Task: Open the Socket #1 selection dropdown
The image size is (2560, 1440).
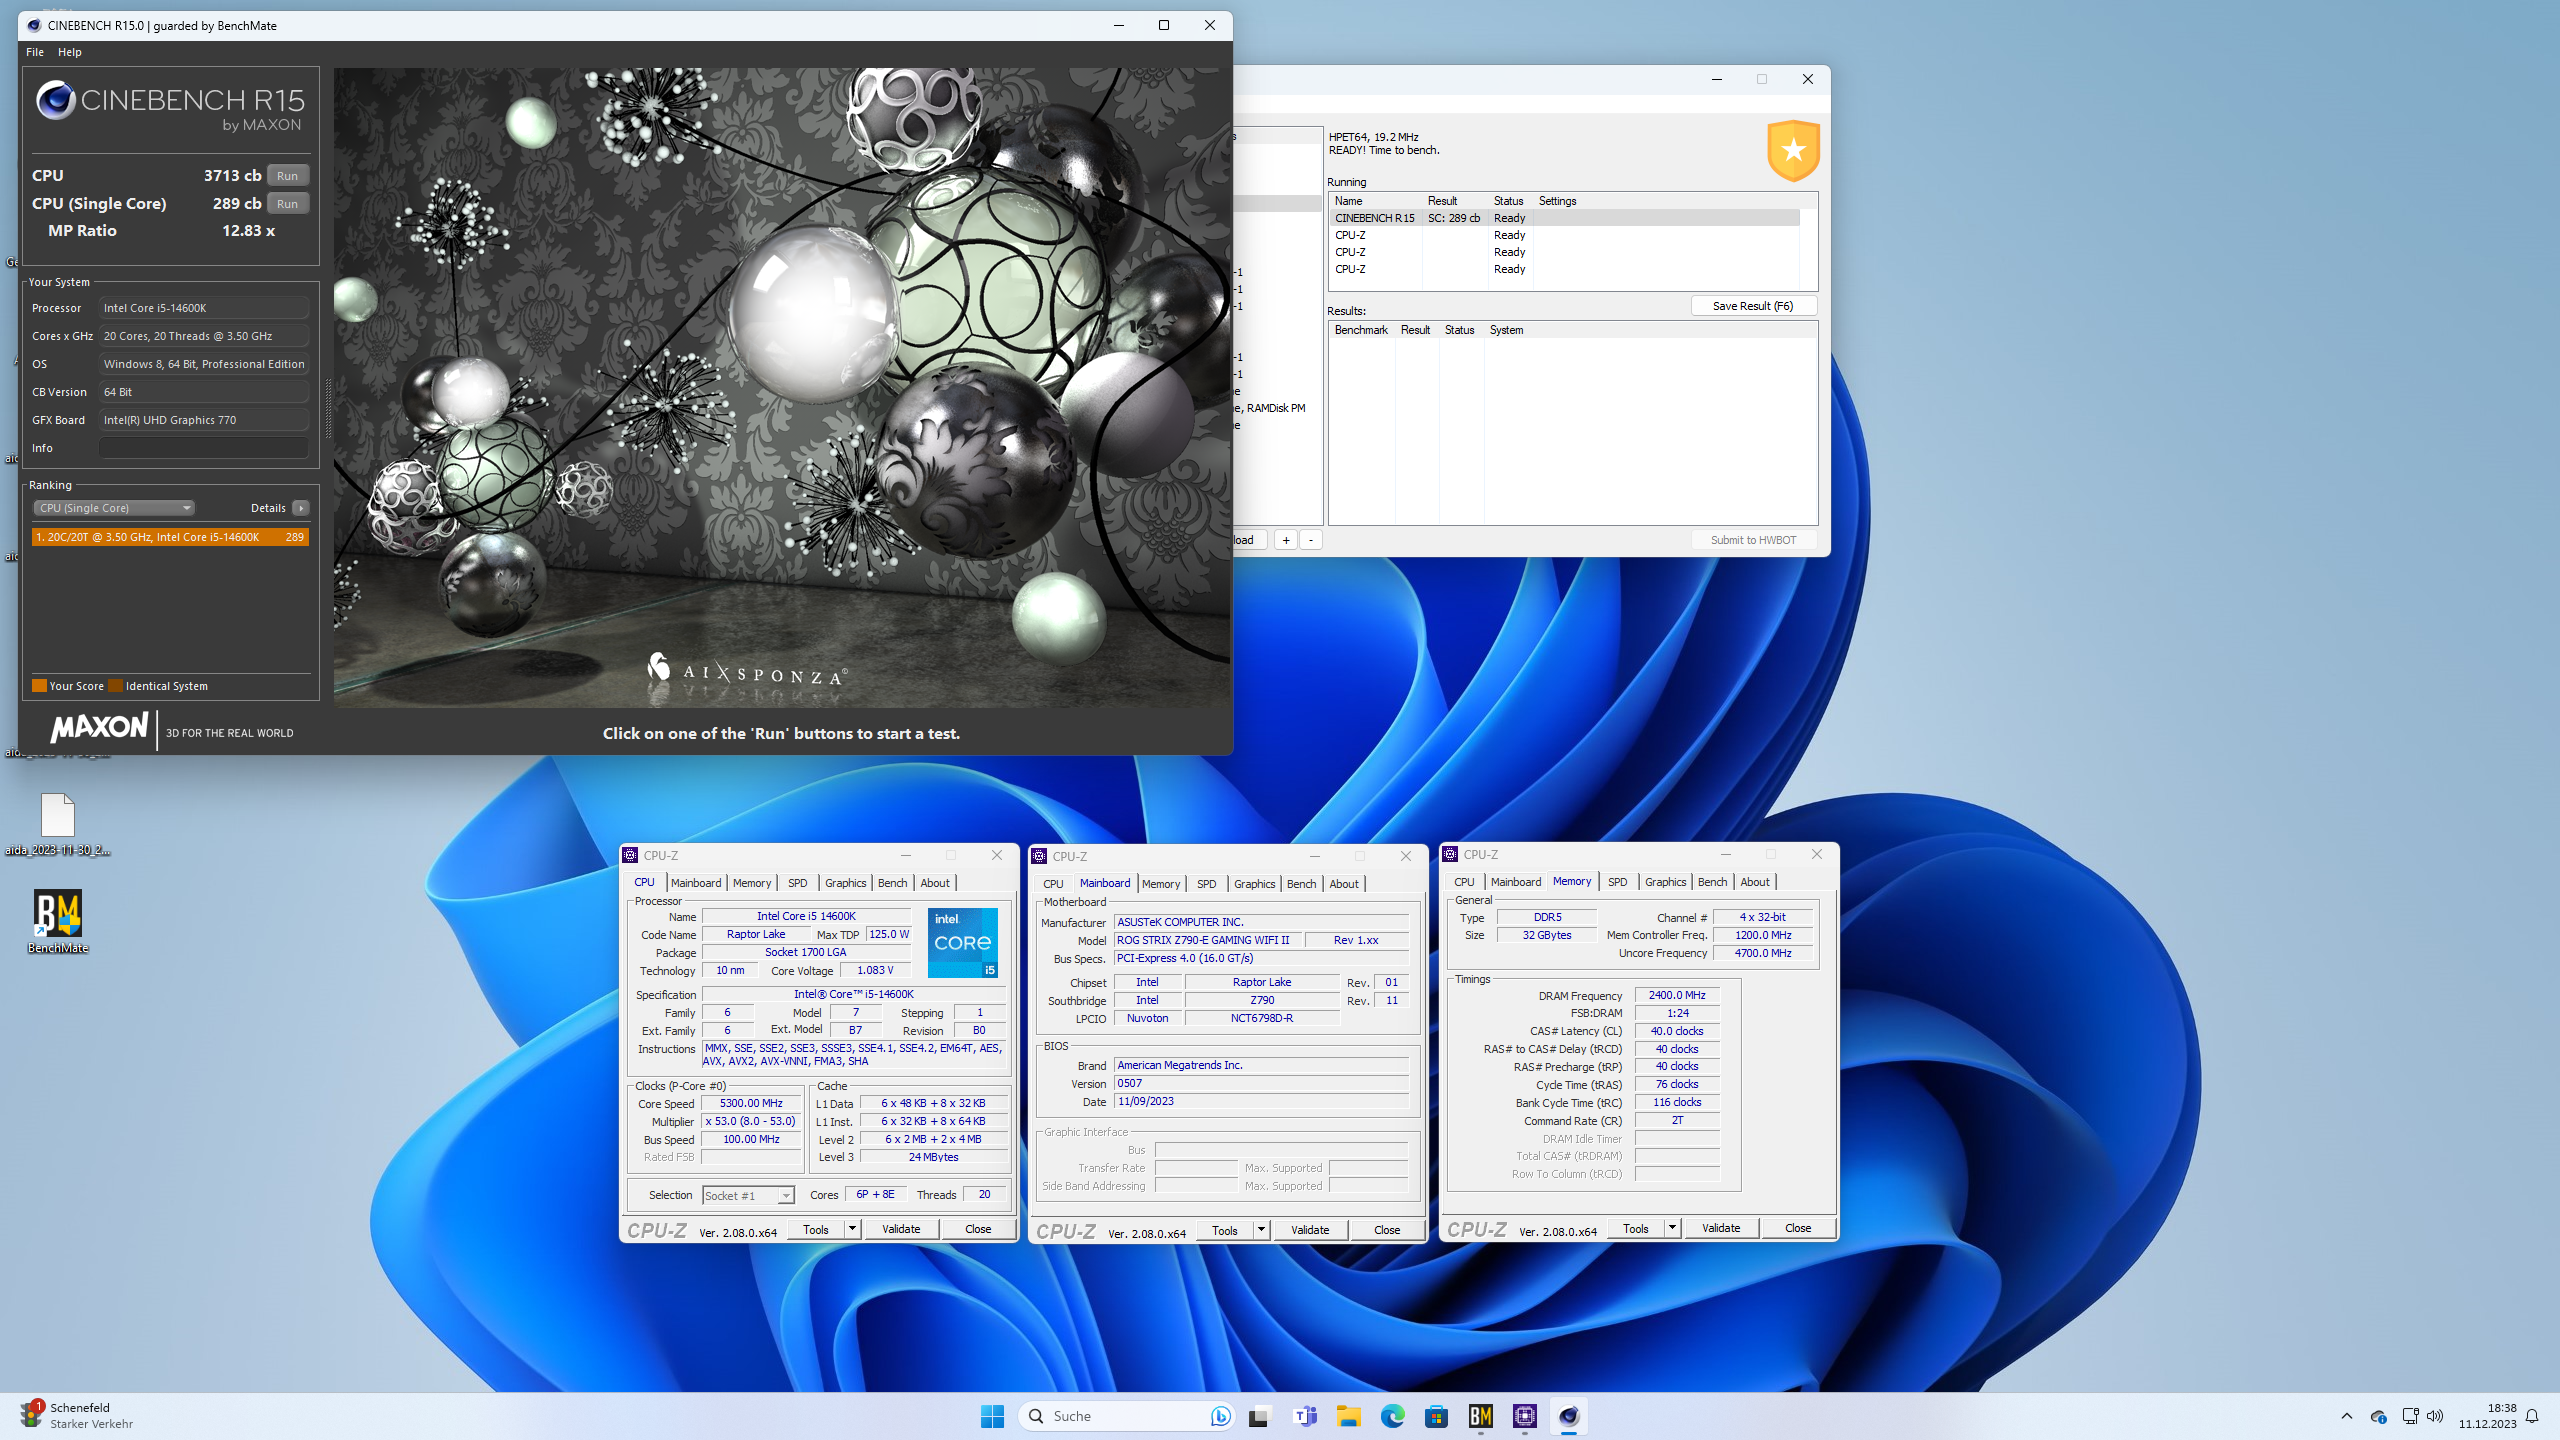Action: point(786,1195)
